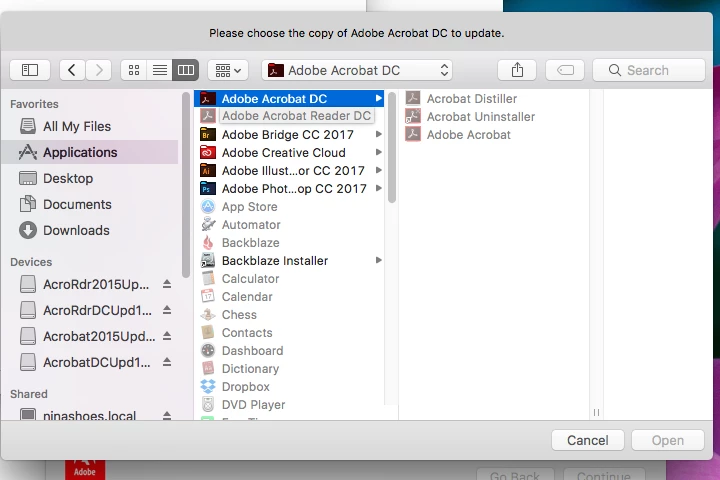This screenshot has width=720, height=480.
Task: Click the Chess icon
Action: 208,315
